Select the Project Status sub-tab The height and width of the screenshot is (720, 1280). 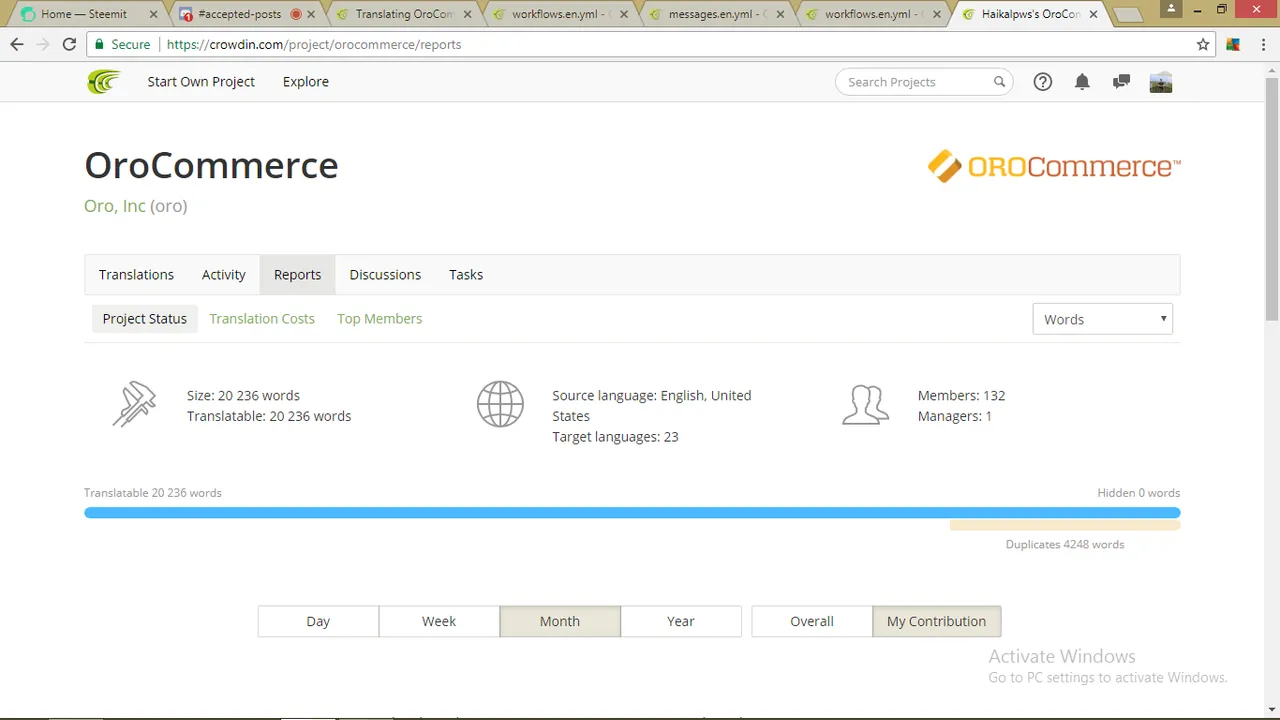pyautogui.click(x=145, y=318)
